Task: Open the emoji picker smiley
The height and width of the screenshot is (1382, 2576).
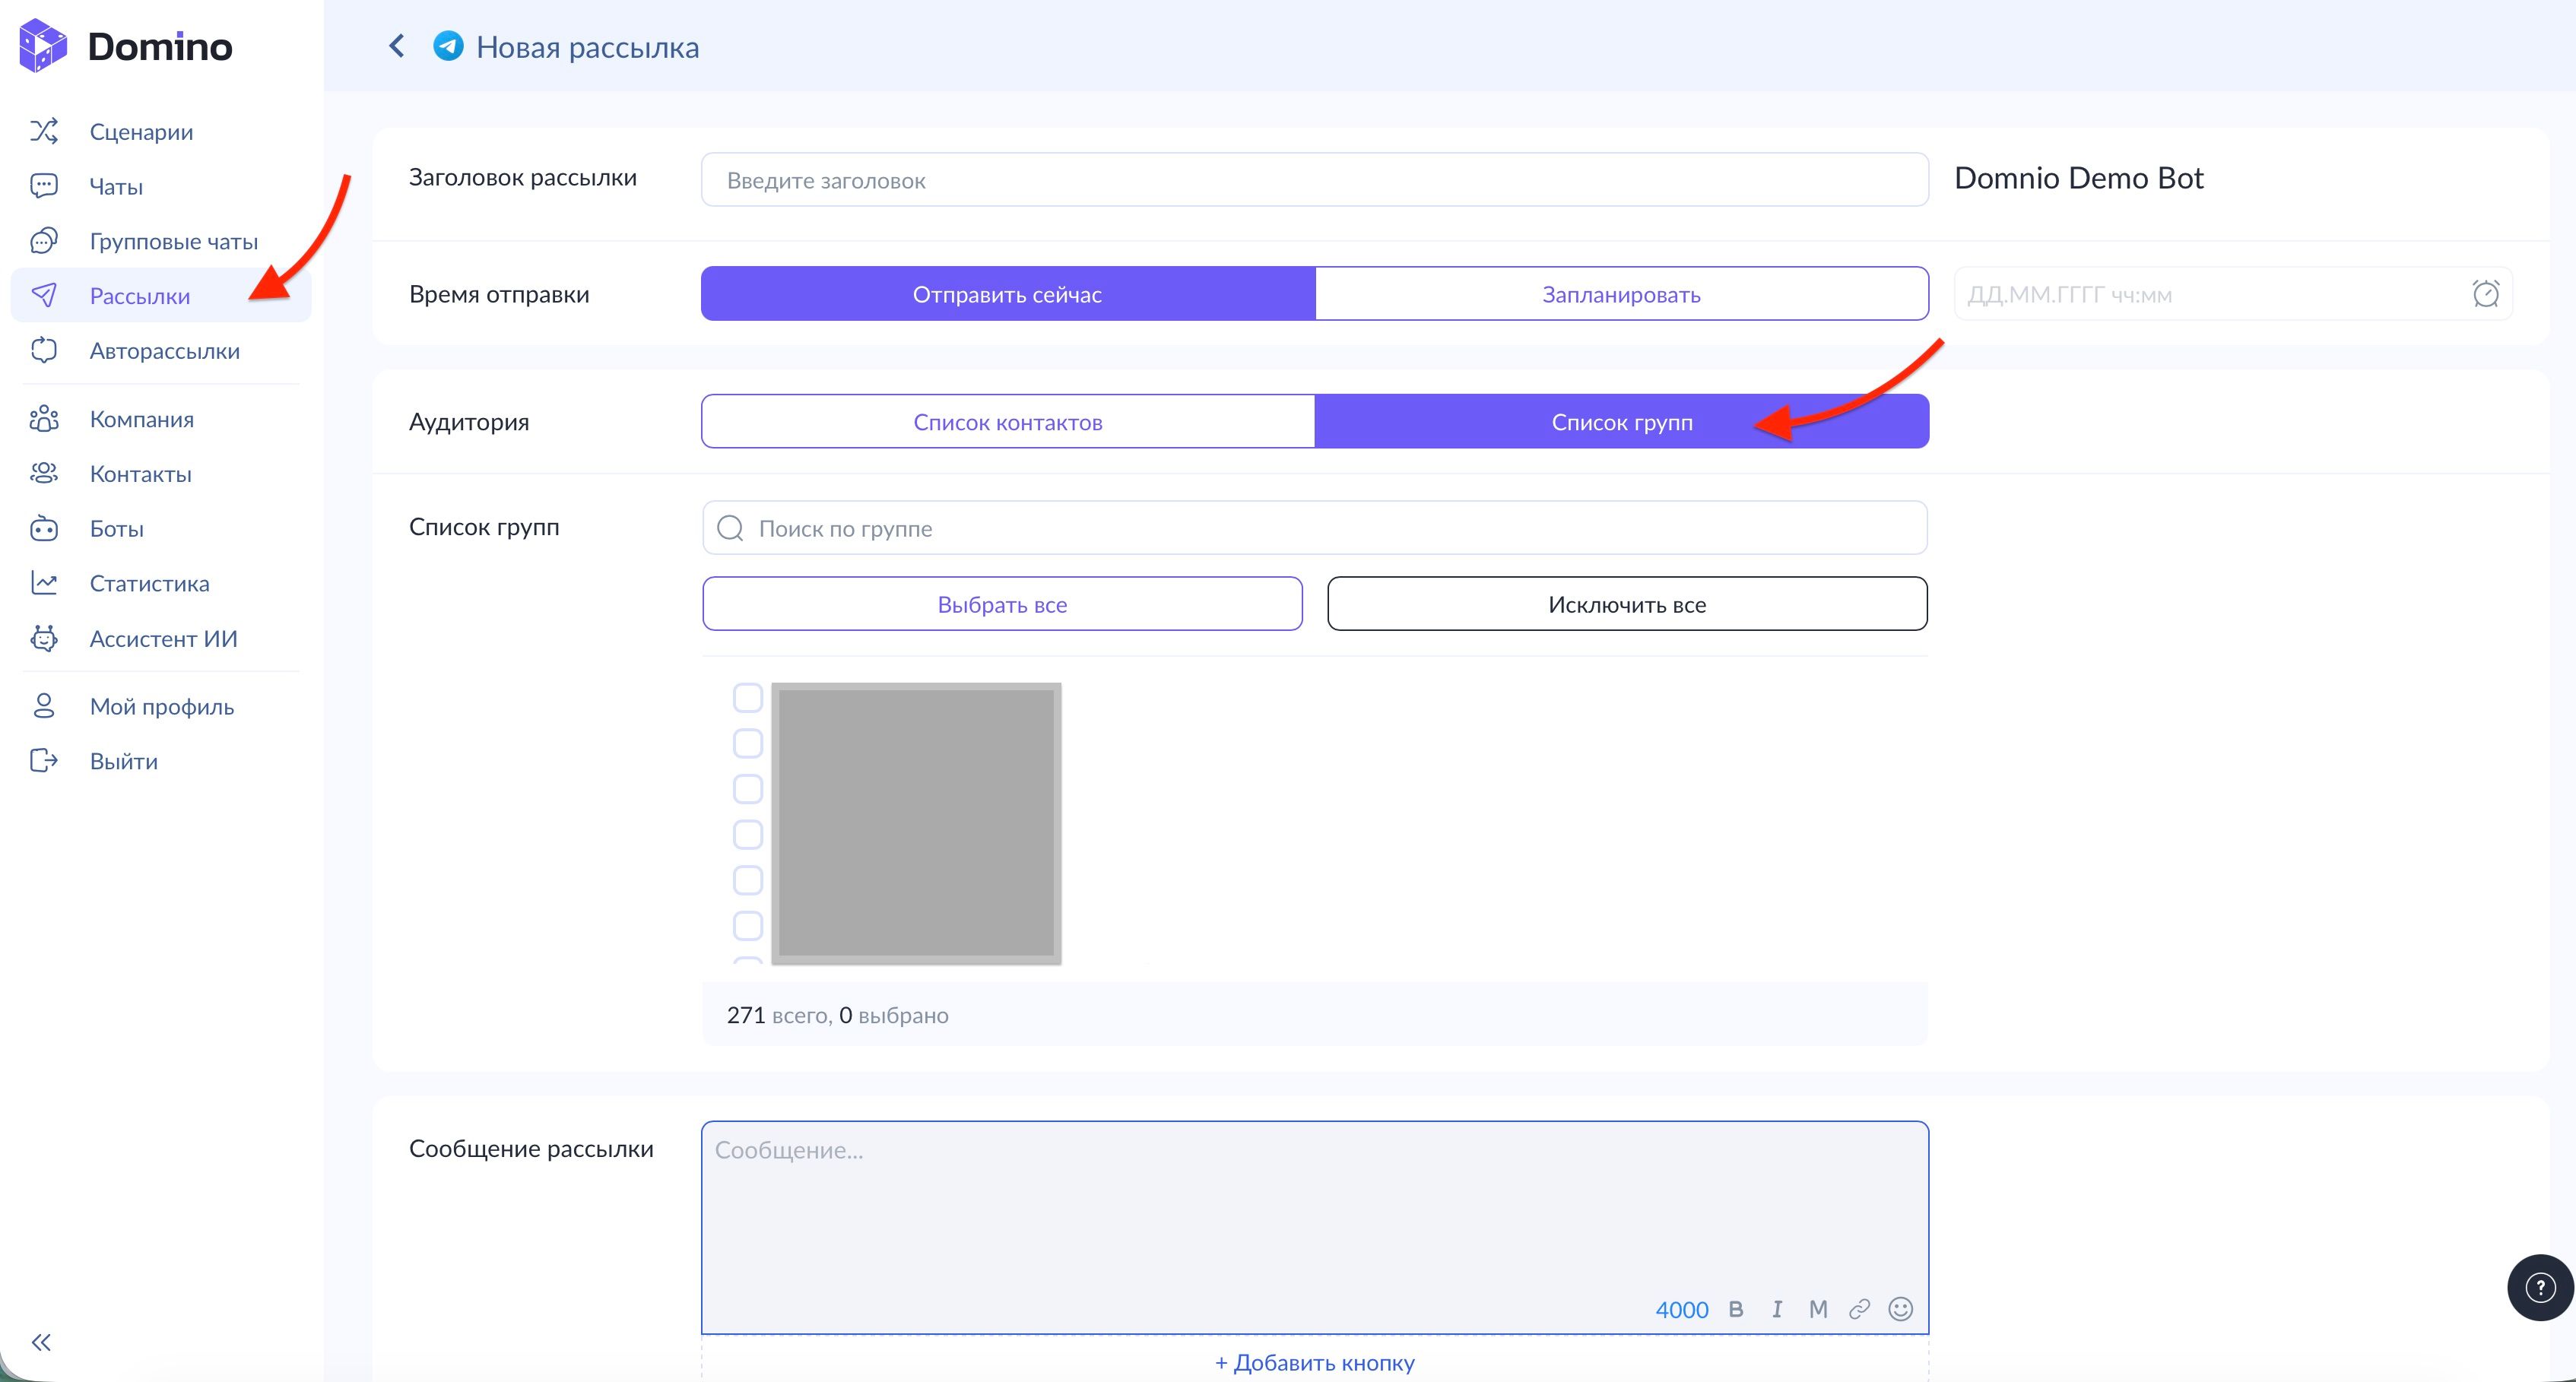Action: click(1900, 1309)
